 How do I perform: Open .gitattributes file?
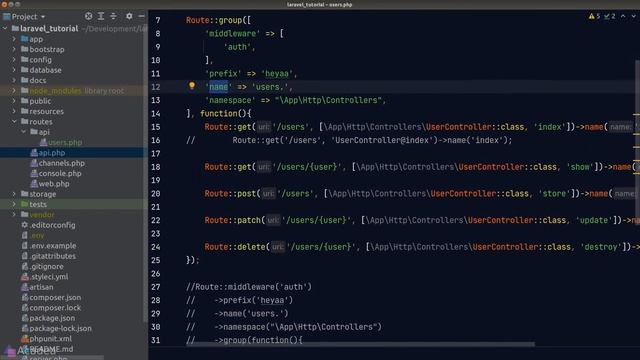tap(53, 256)
